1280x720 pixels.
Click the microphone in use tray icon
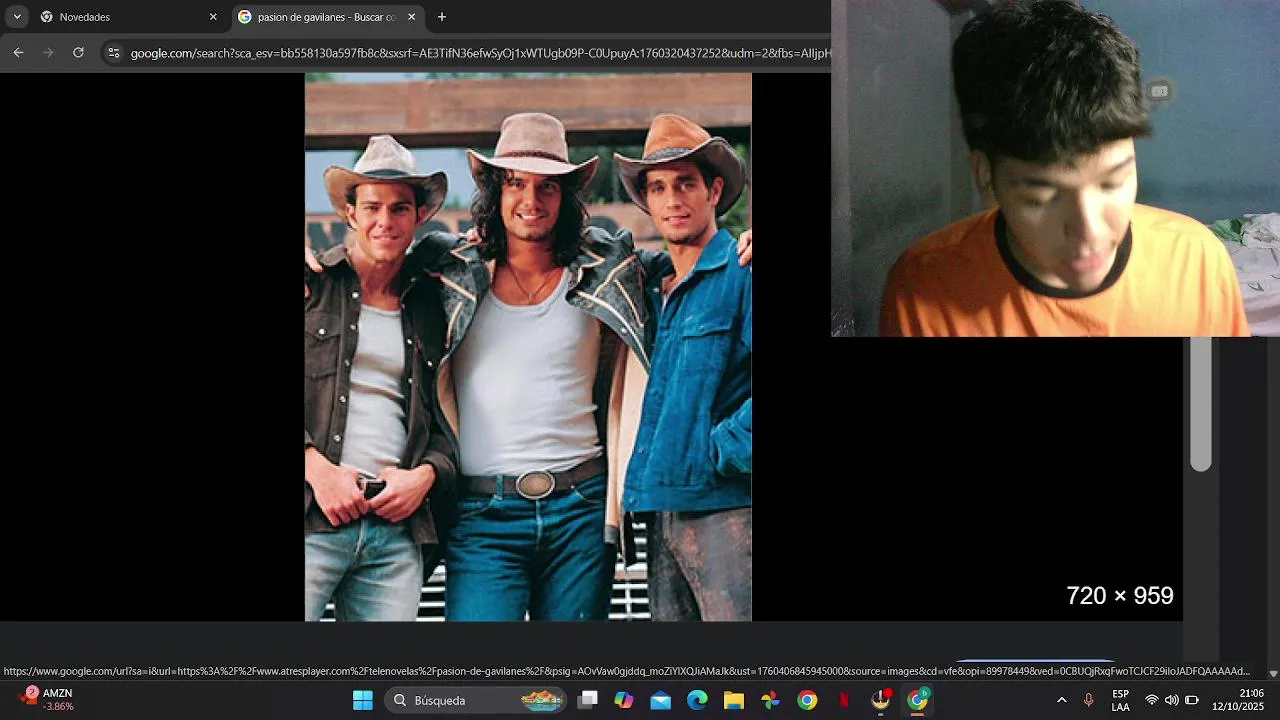pyautogui.click(x=1089, y=700)
